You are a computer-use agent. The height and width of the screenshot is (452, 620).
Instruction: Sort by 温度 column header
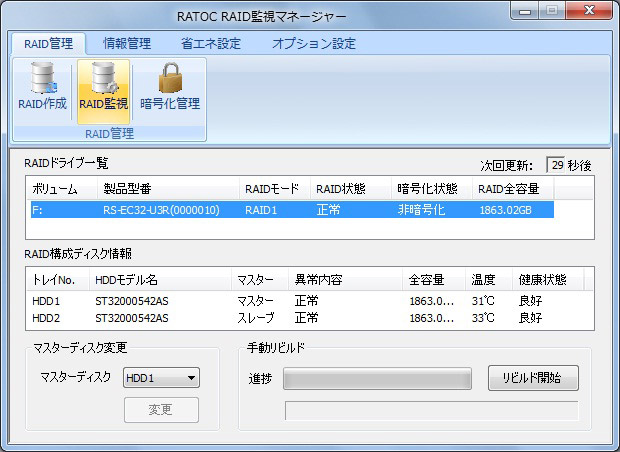point(489,280)
